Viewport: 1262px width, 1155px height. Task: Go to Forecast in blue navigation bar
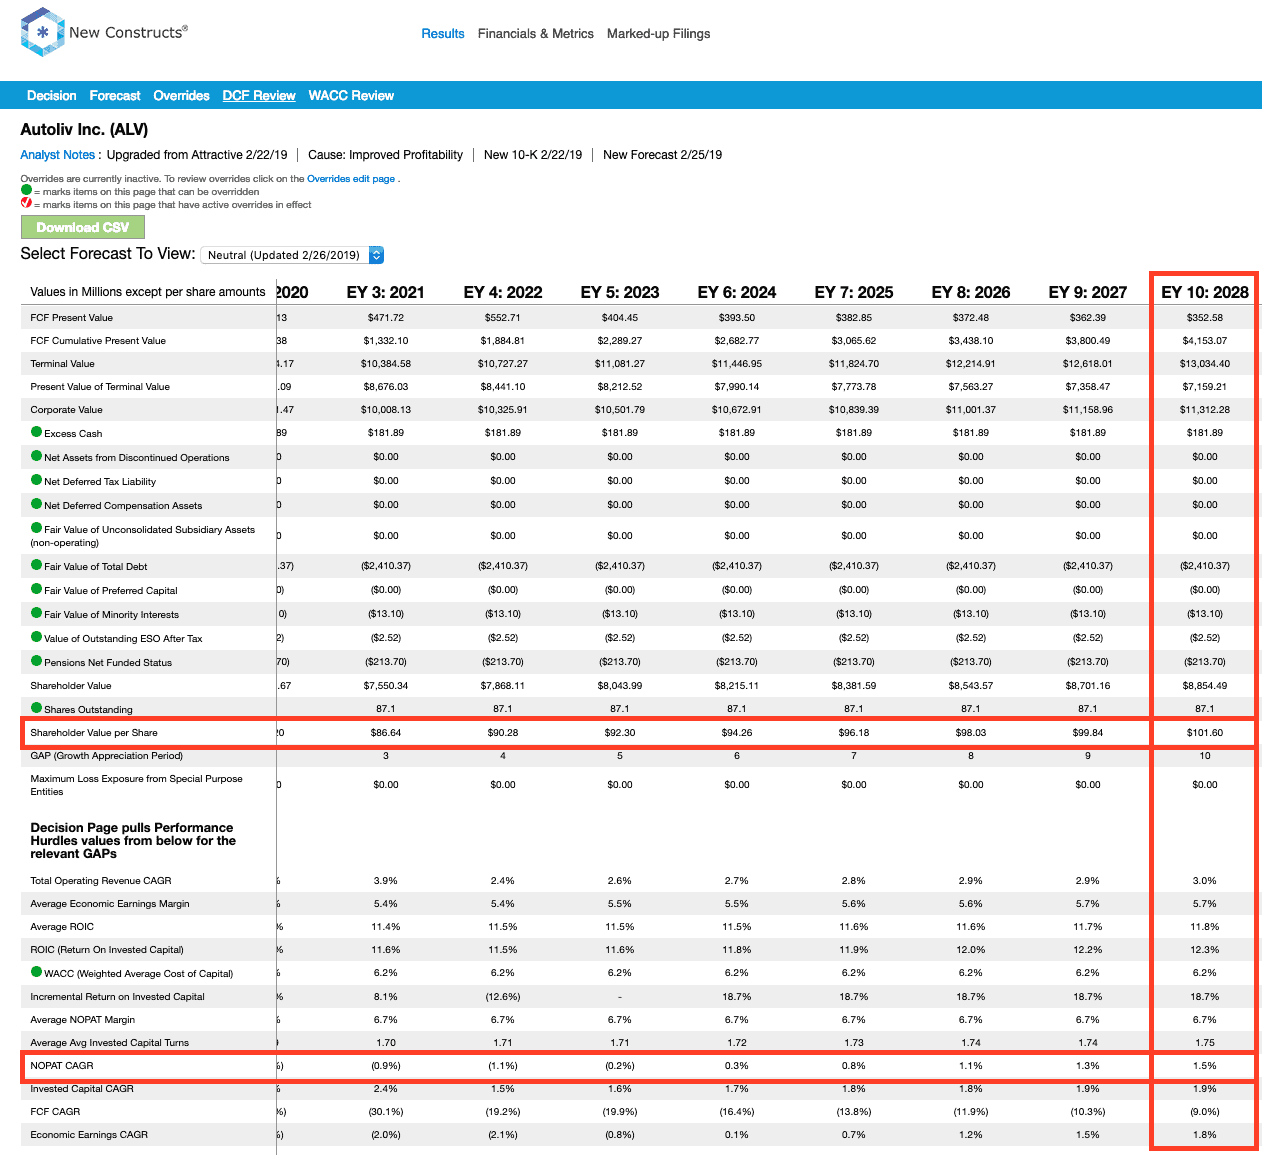coord(115,96)
